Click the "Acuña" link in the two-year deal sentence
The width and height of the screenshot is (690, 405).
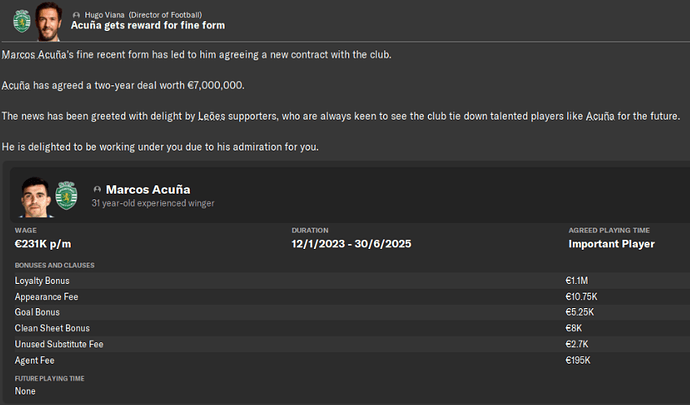[x=21, y=84]
